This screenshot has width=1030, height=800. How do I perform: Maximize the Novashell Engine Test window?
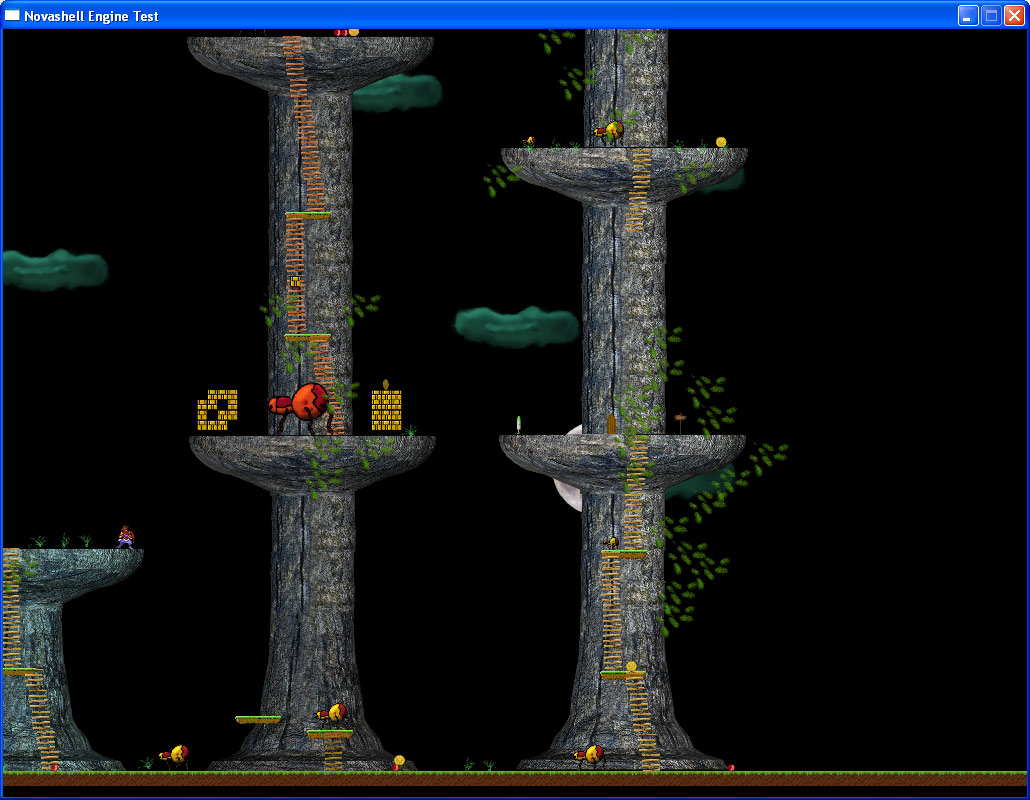991,16
